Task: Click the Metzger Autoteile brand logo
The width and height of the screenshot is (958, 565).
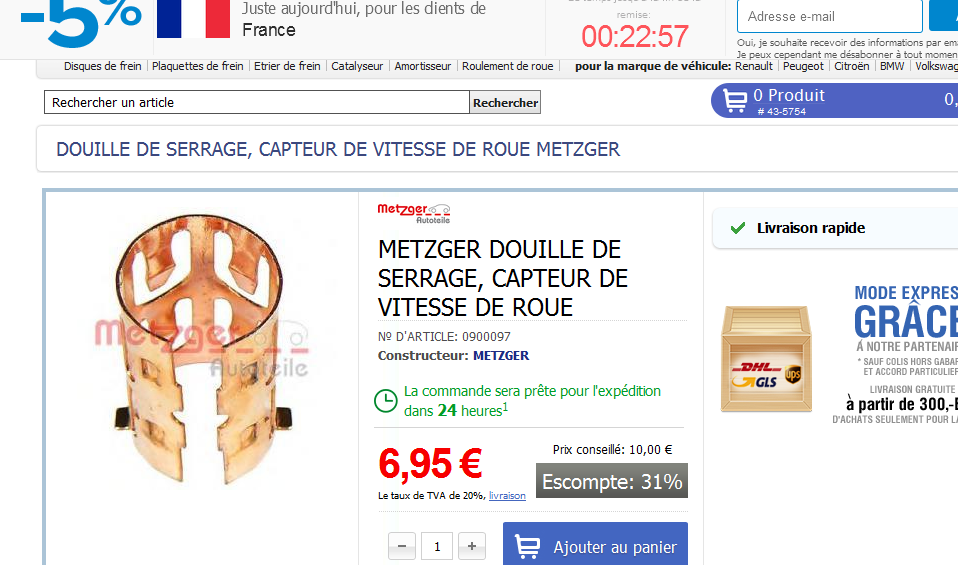Action: coord(414,213)
